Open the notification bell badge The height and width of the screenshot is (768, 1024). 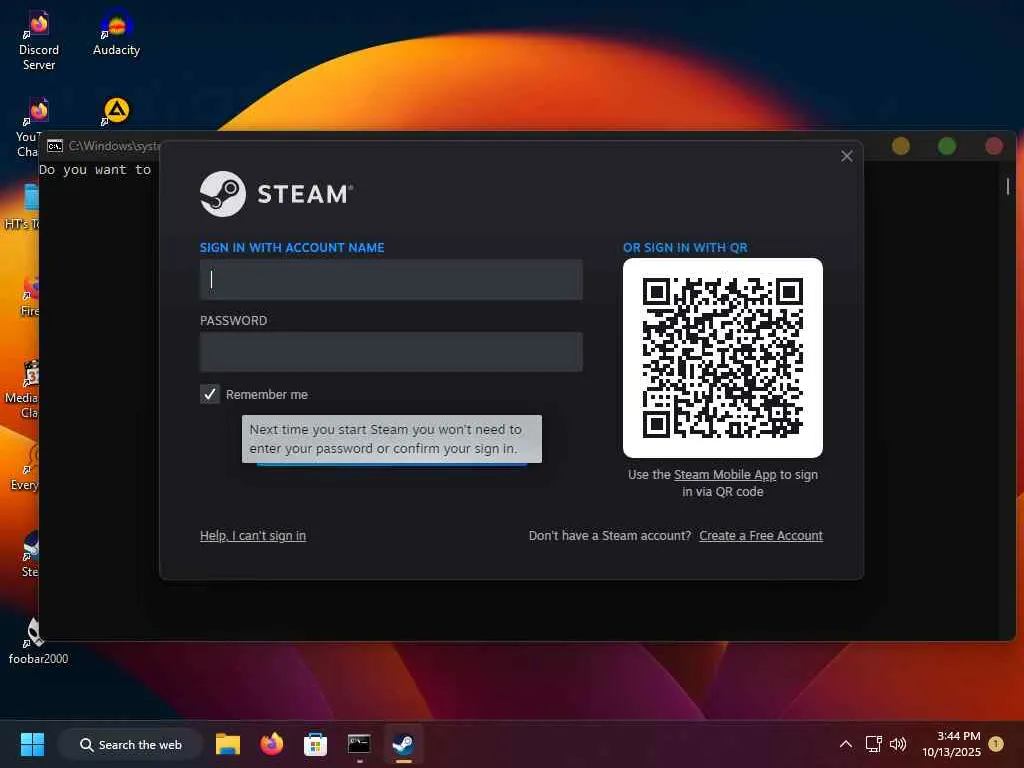point(996,743)
